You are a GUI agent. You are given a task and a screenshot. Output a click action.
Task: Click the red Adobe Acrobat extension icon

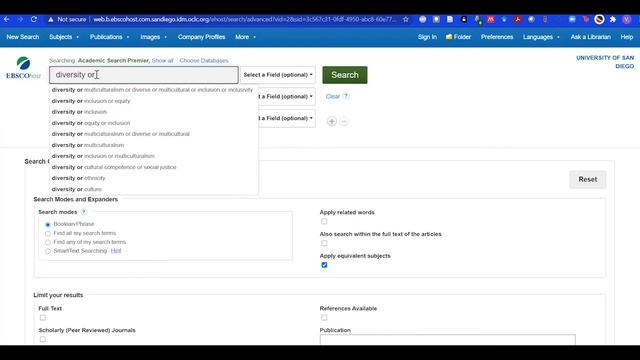click(518, 19)
